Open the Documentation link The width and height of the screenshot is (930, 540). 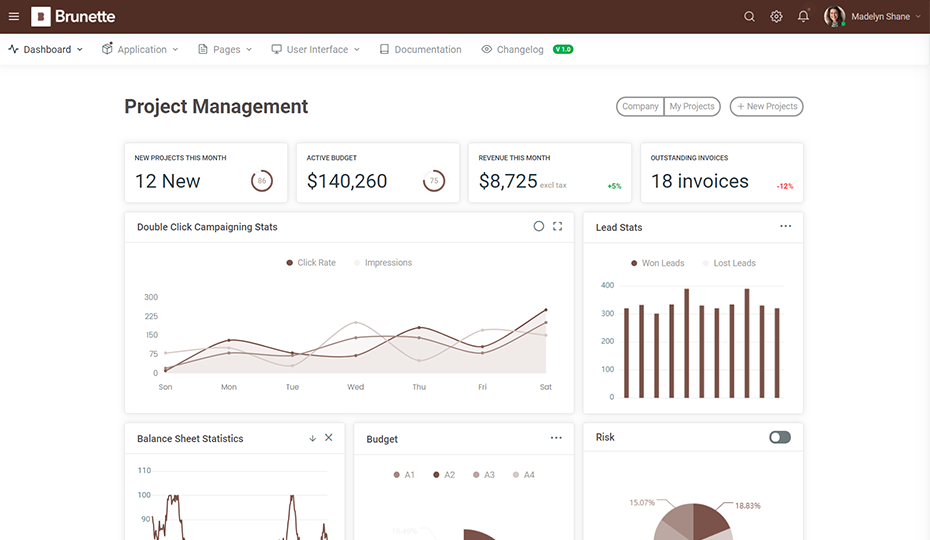click(x=421, y=49)
